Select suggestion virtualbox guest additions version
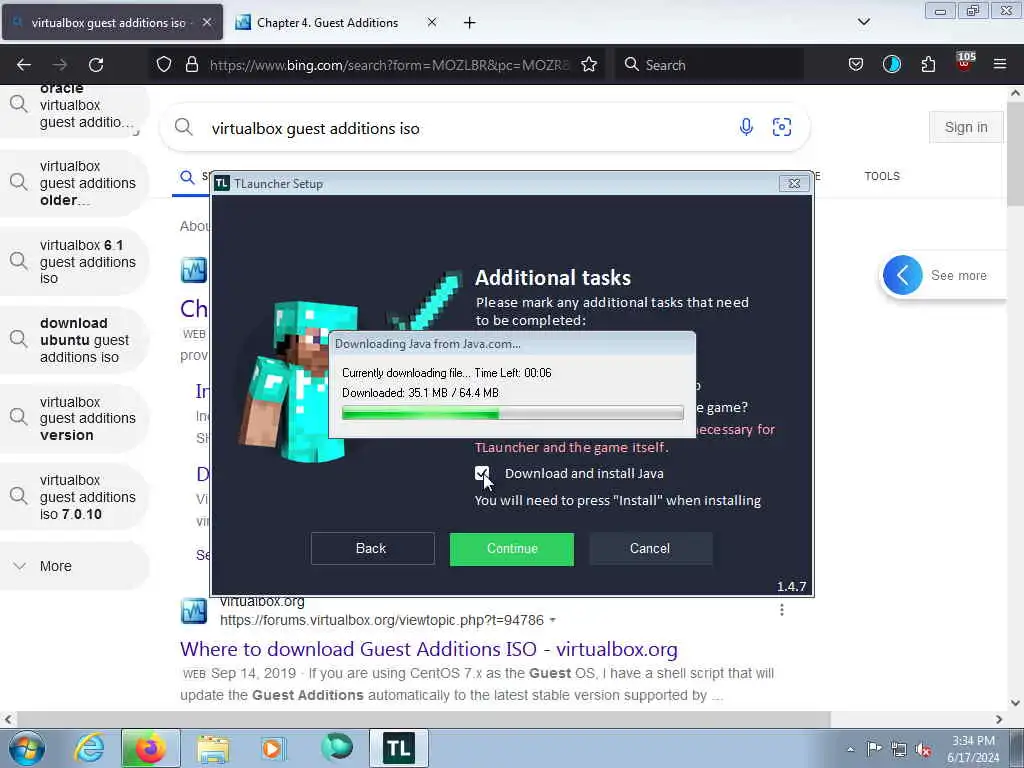Viewport: 1024px width, 768px height. click(75, 419)
